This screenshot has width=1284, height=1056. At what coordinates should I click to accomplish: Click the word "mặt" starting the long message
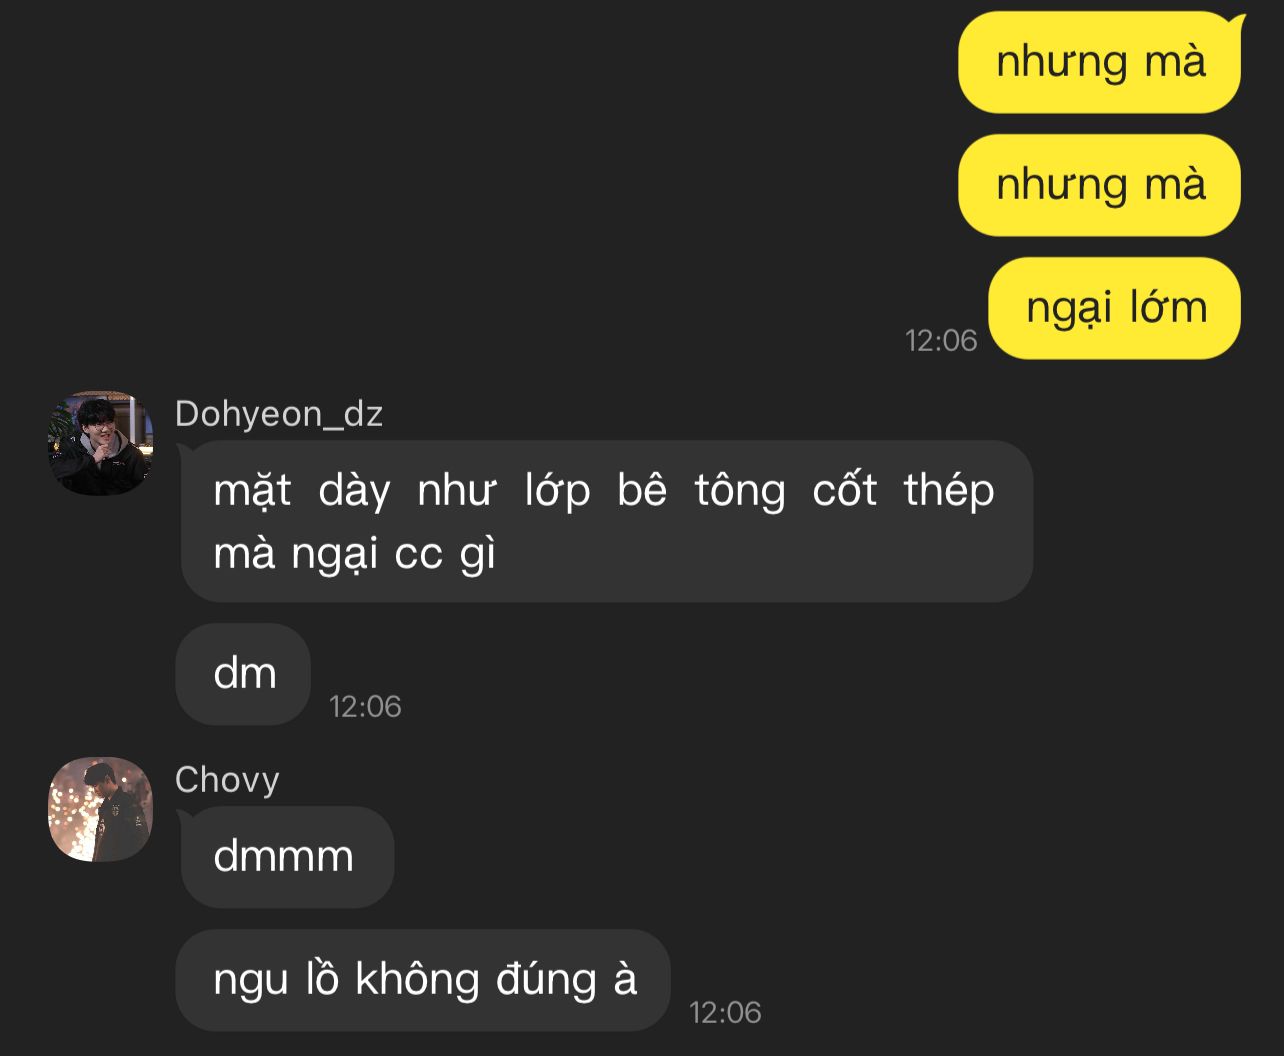252,492
